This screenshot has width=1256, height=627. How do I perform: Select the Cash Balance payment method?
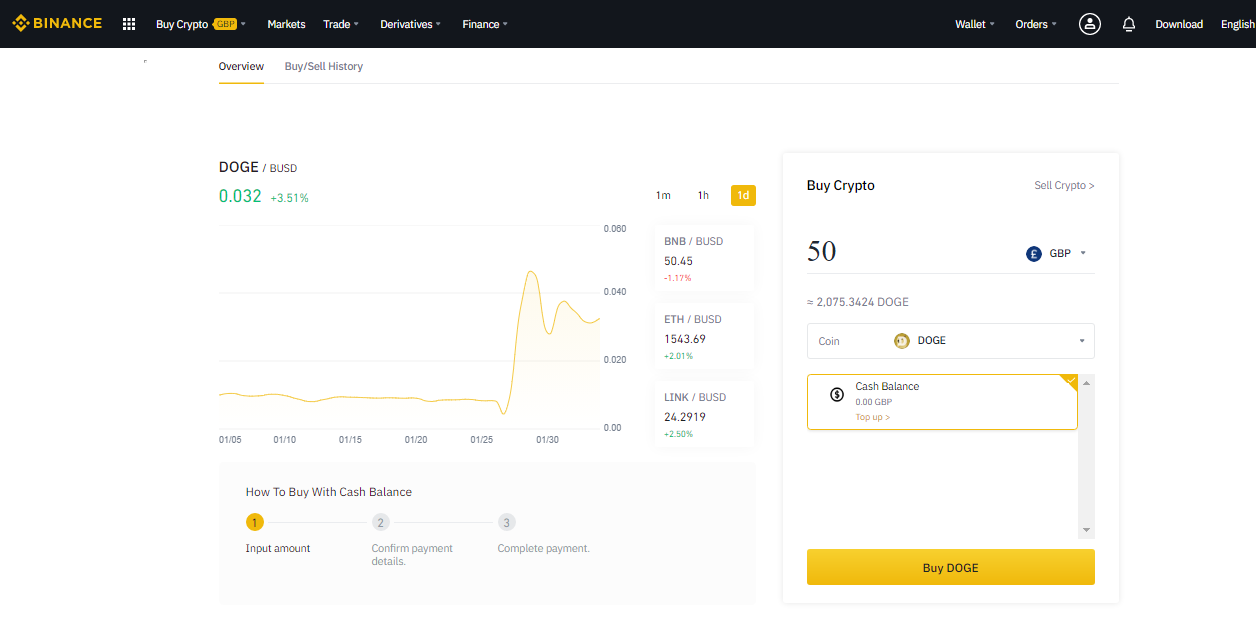[942, 402]
